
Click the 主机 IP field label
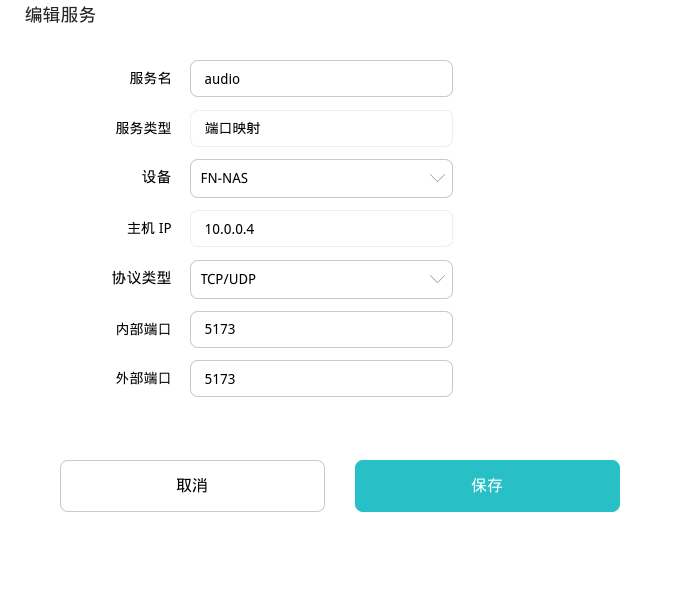[143, 229]
